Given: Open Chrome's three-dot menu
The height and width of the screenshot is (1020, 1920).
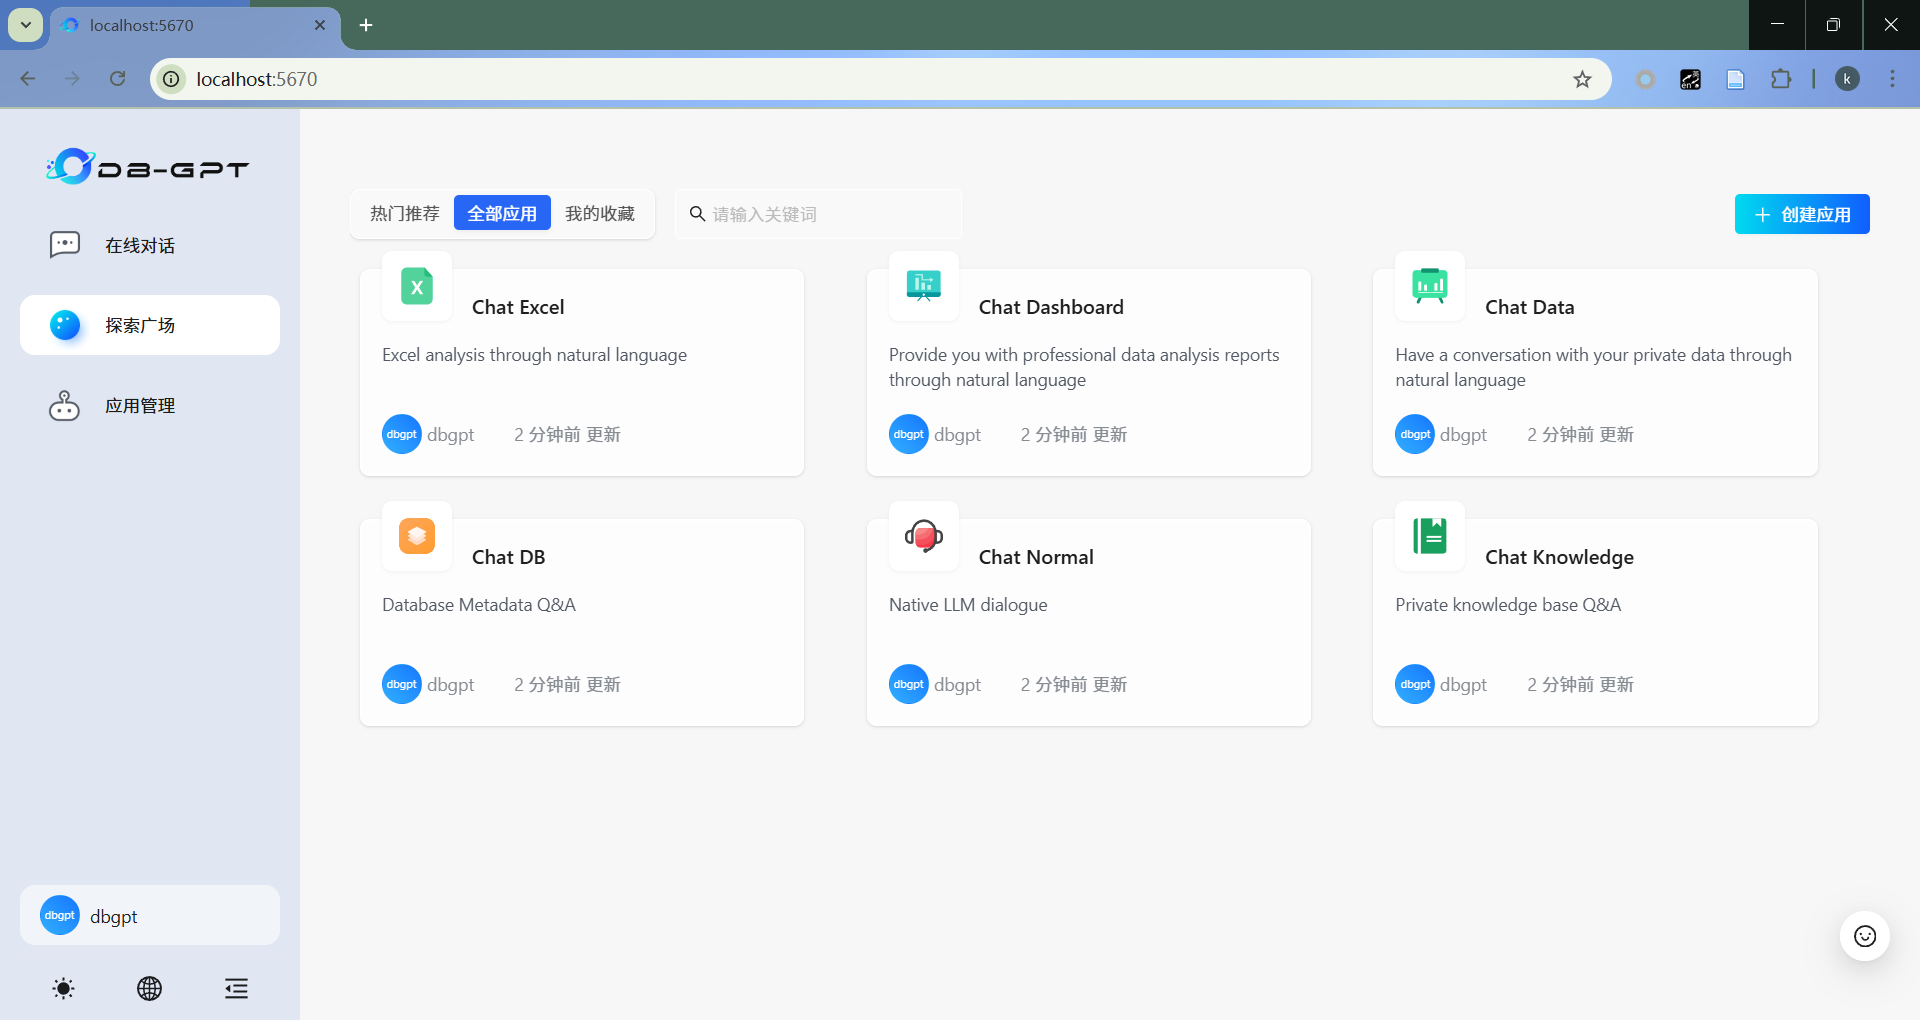Looking at the screenshot, I should pos(1892,79).
